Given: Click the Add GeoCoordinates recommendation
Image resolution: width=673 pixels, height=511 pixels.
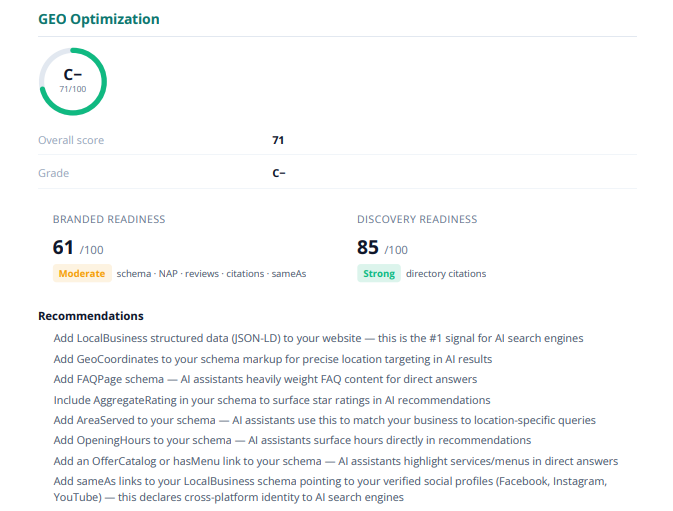Looking at the screenshot, I should (273, 359).
